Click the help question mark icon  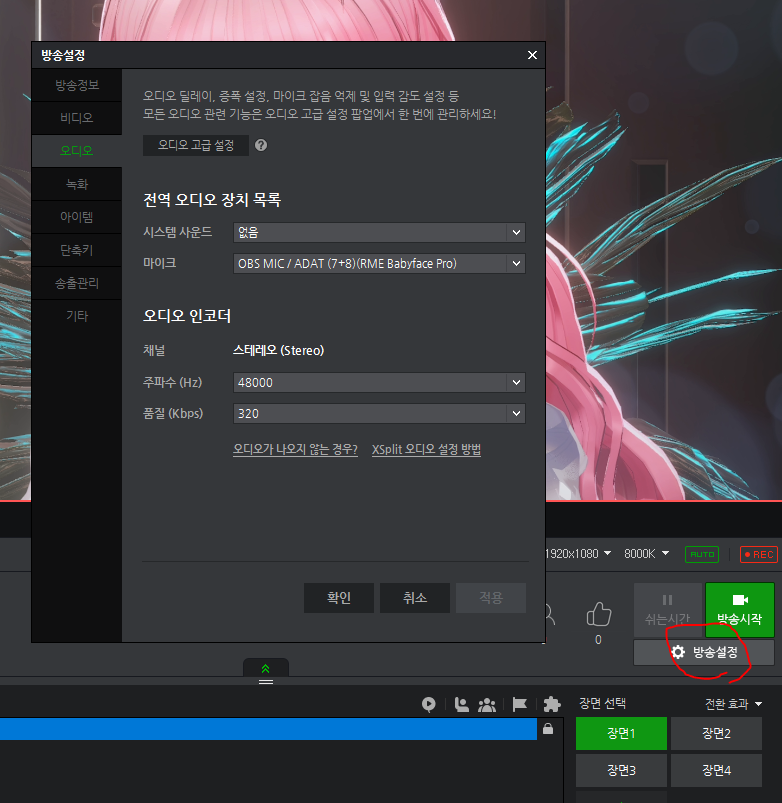[x=261, y=145]
